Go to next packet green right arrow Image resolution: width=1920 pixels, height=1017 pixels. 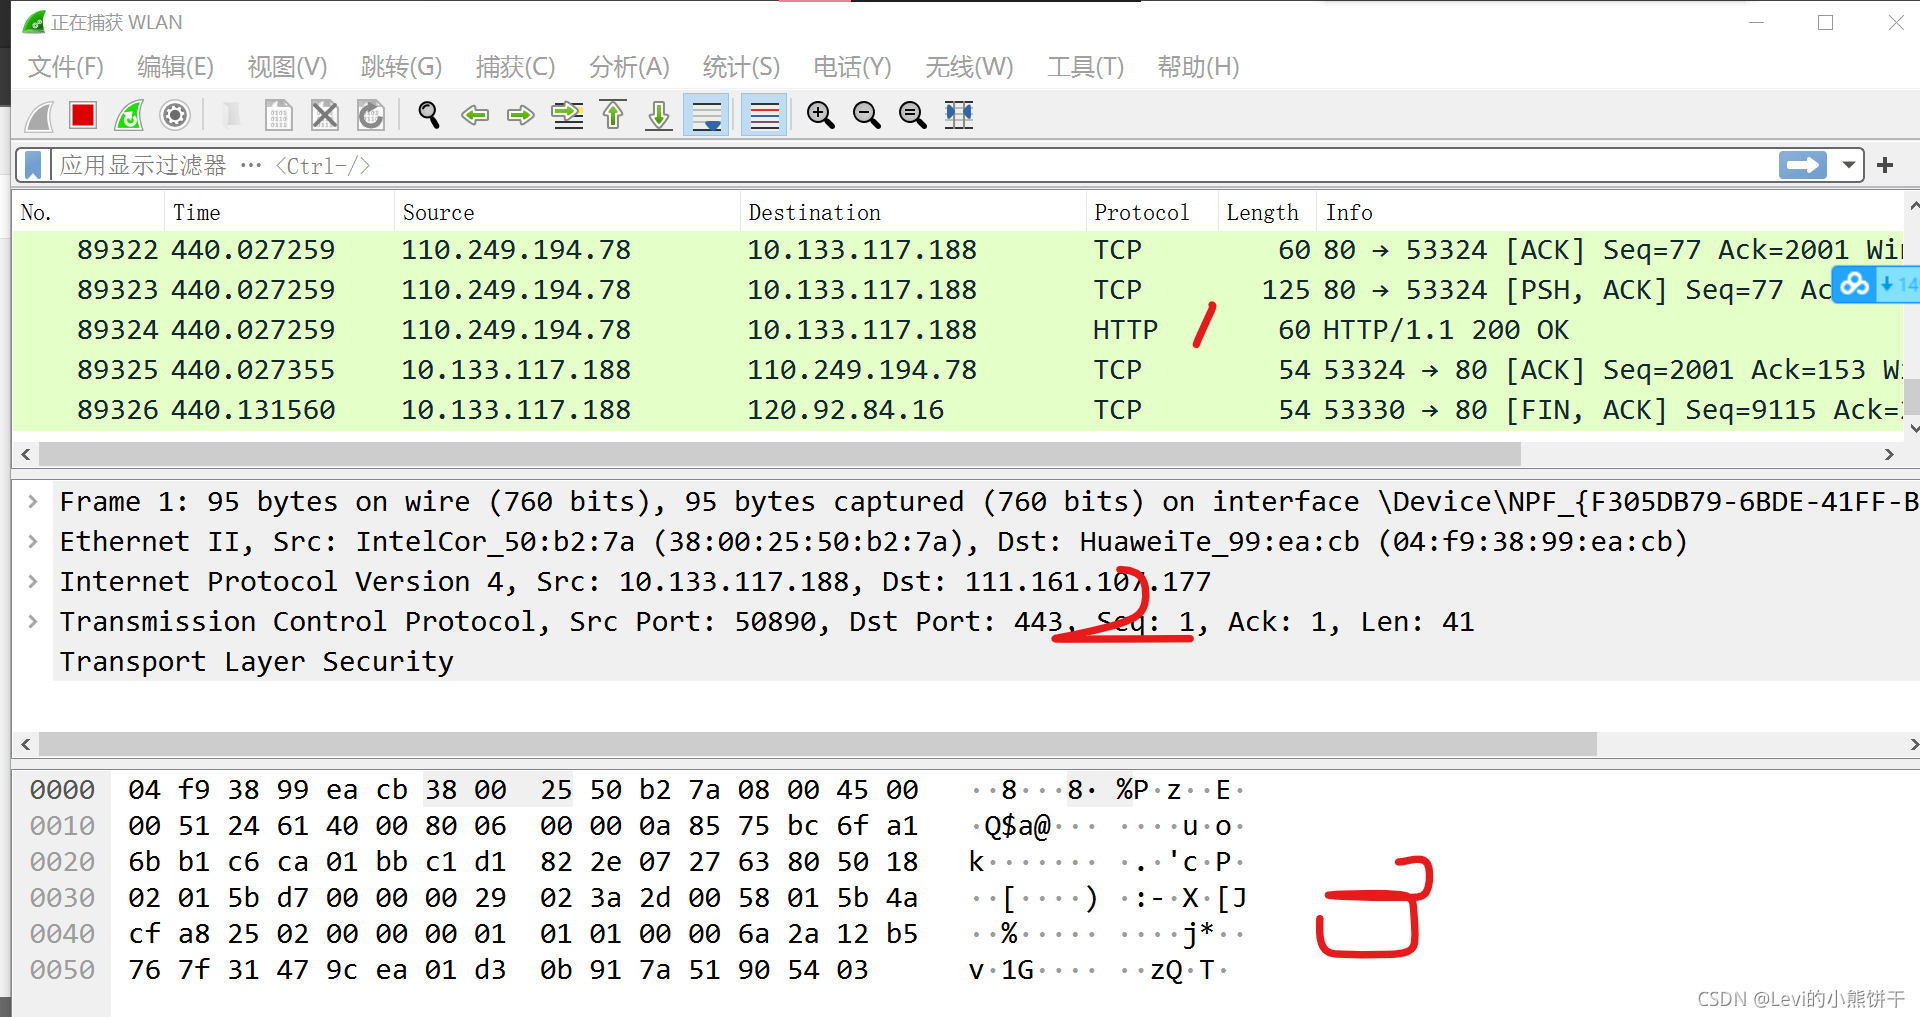tap(521, 116)
